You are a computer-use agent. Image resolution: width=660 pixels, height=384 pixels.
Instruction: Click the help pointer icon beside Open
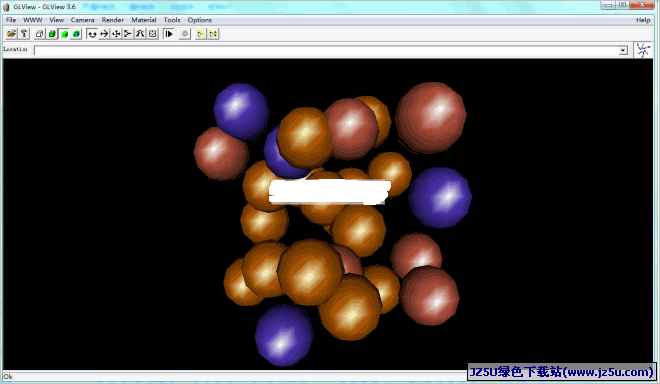(24, 34)
